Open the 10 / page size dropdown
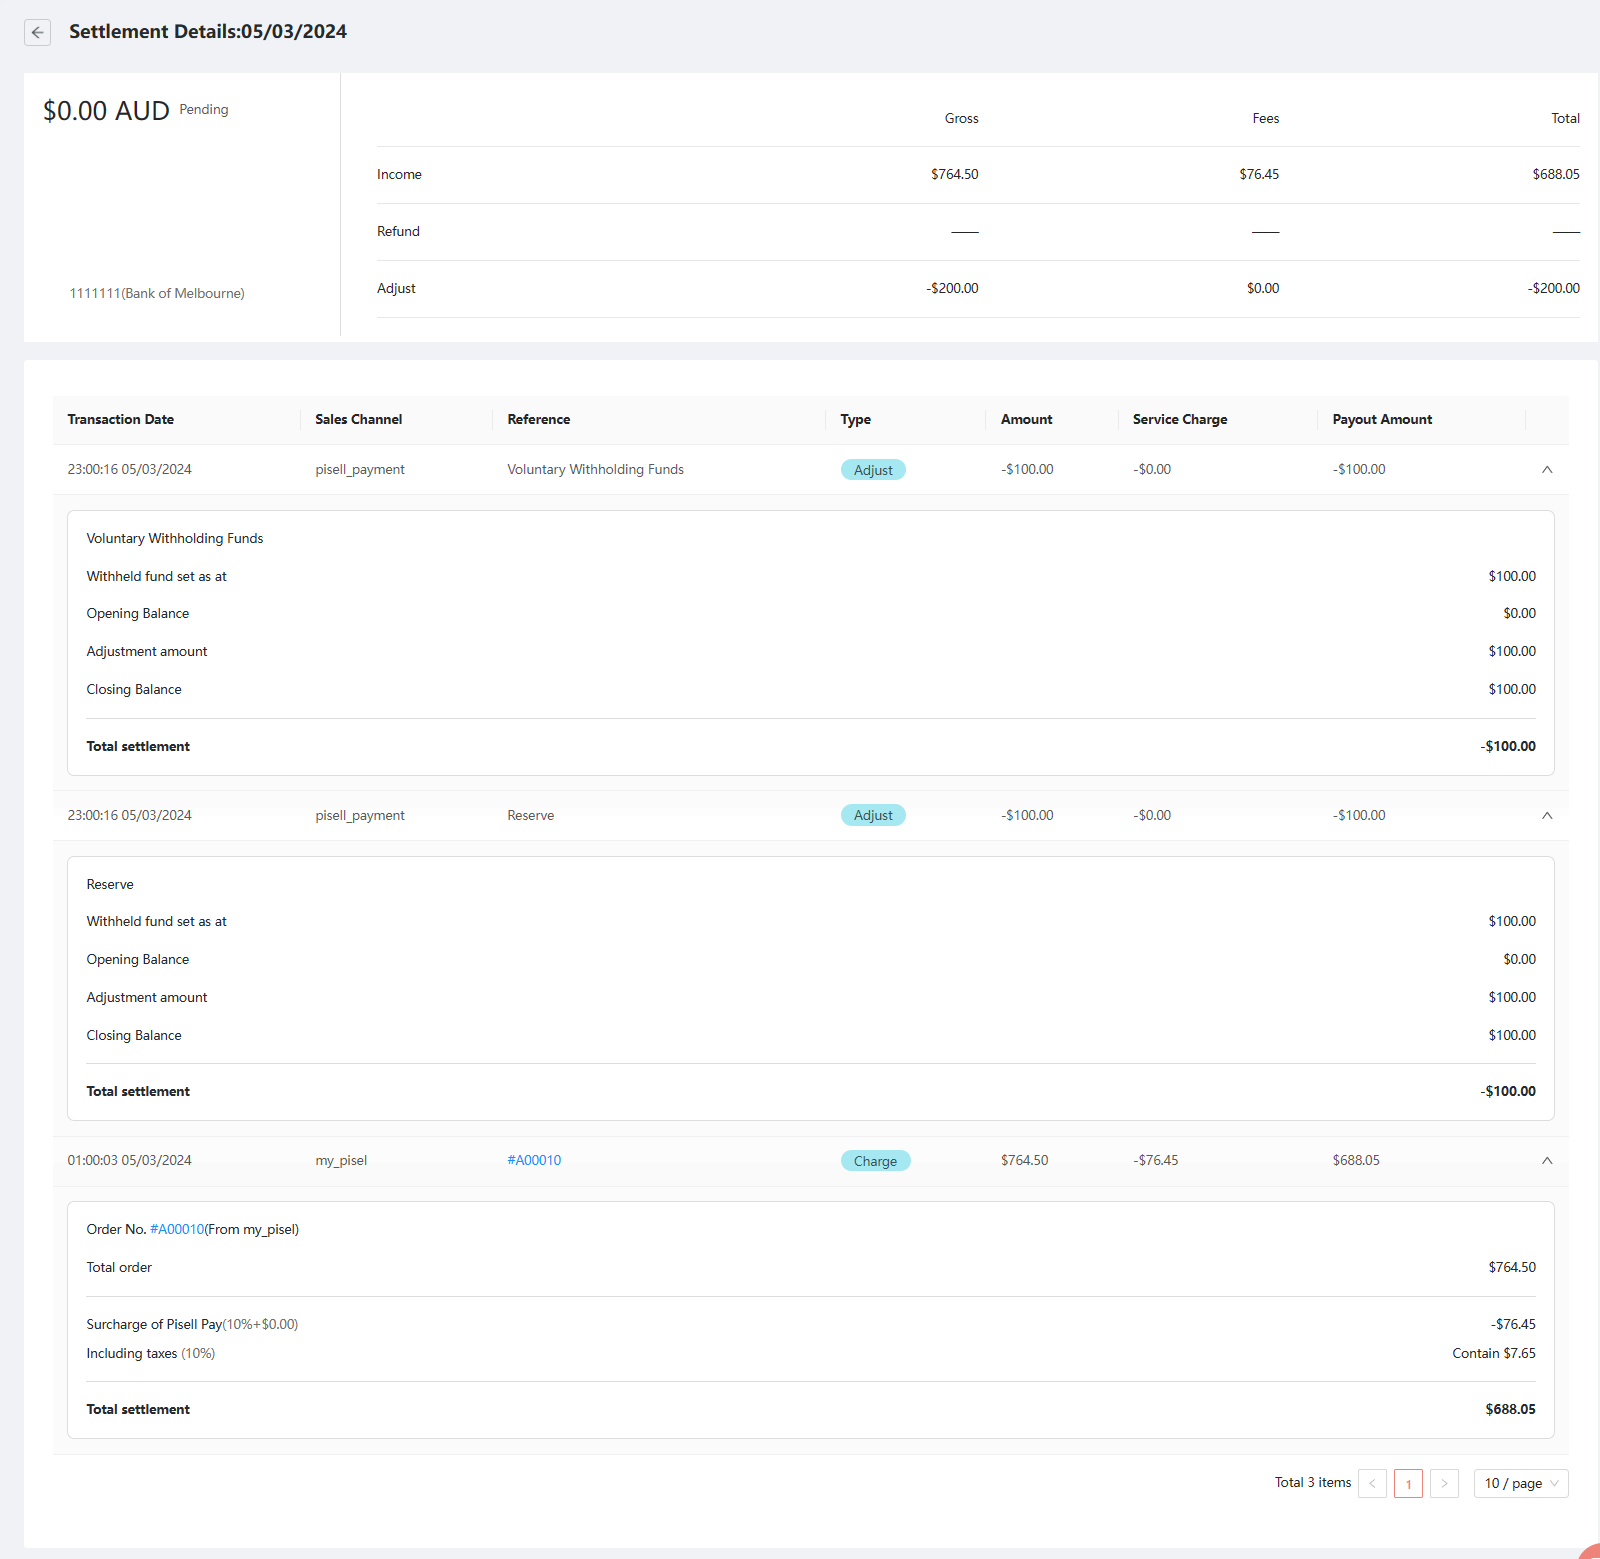Screen dimensions: 1600x1559 [1521, 1483]
